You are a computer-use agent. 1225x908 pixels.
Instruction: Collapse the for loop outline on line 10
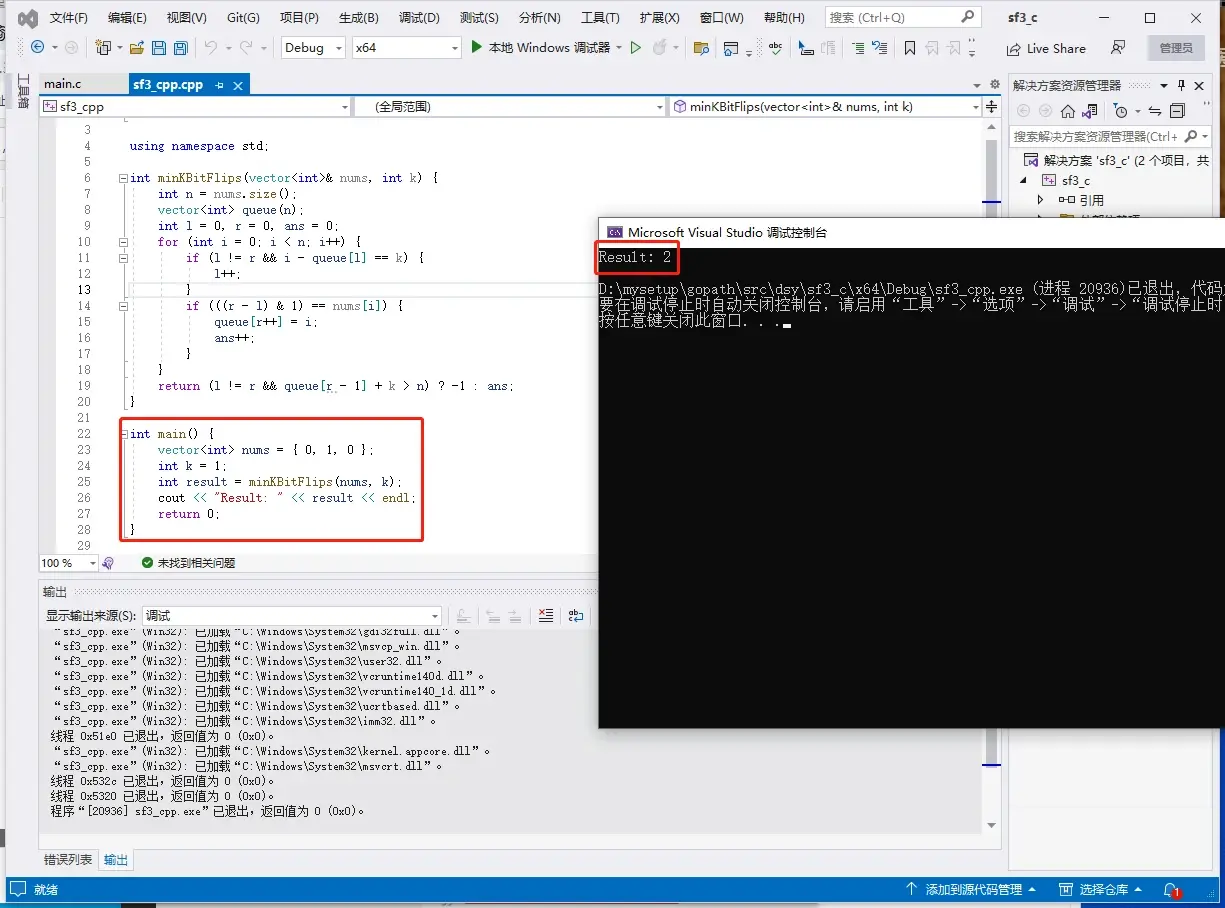tap(123, 242)
